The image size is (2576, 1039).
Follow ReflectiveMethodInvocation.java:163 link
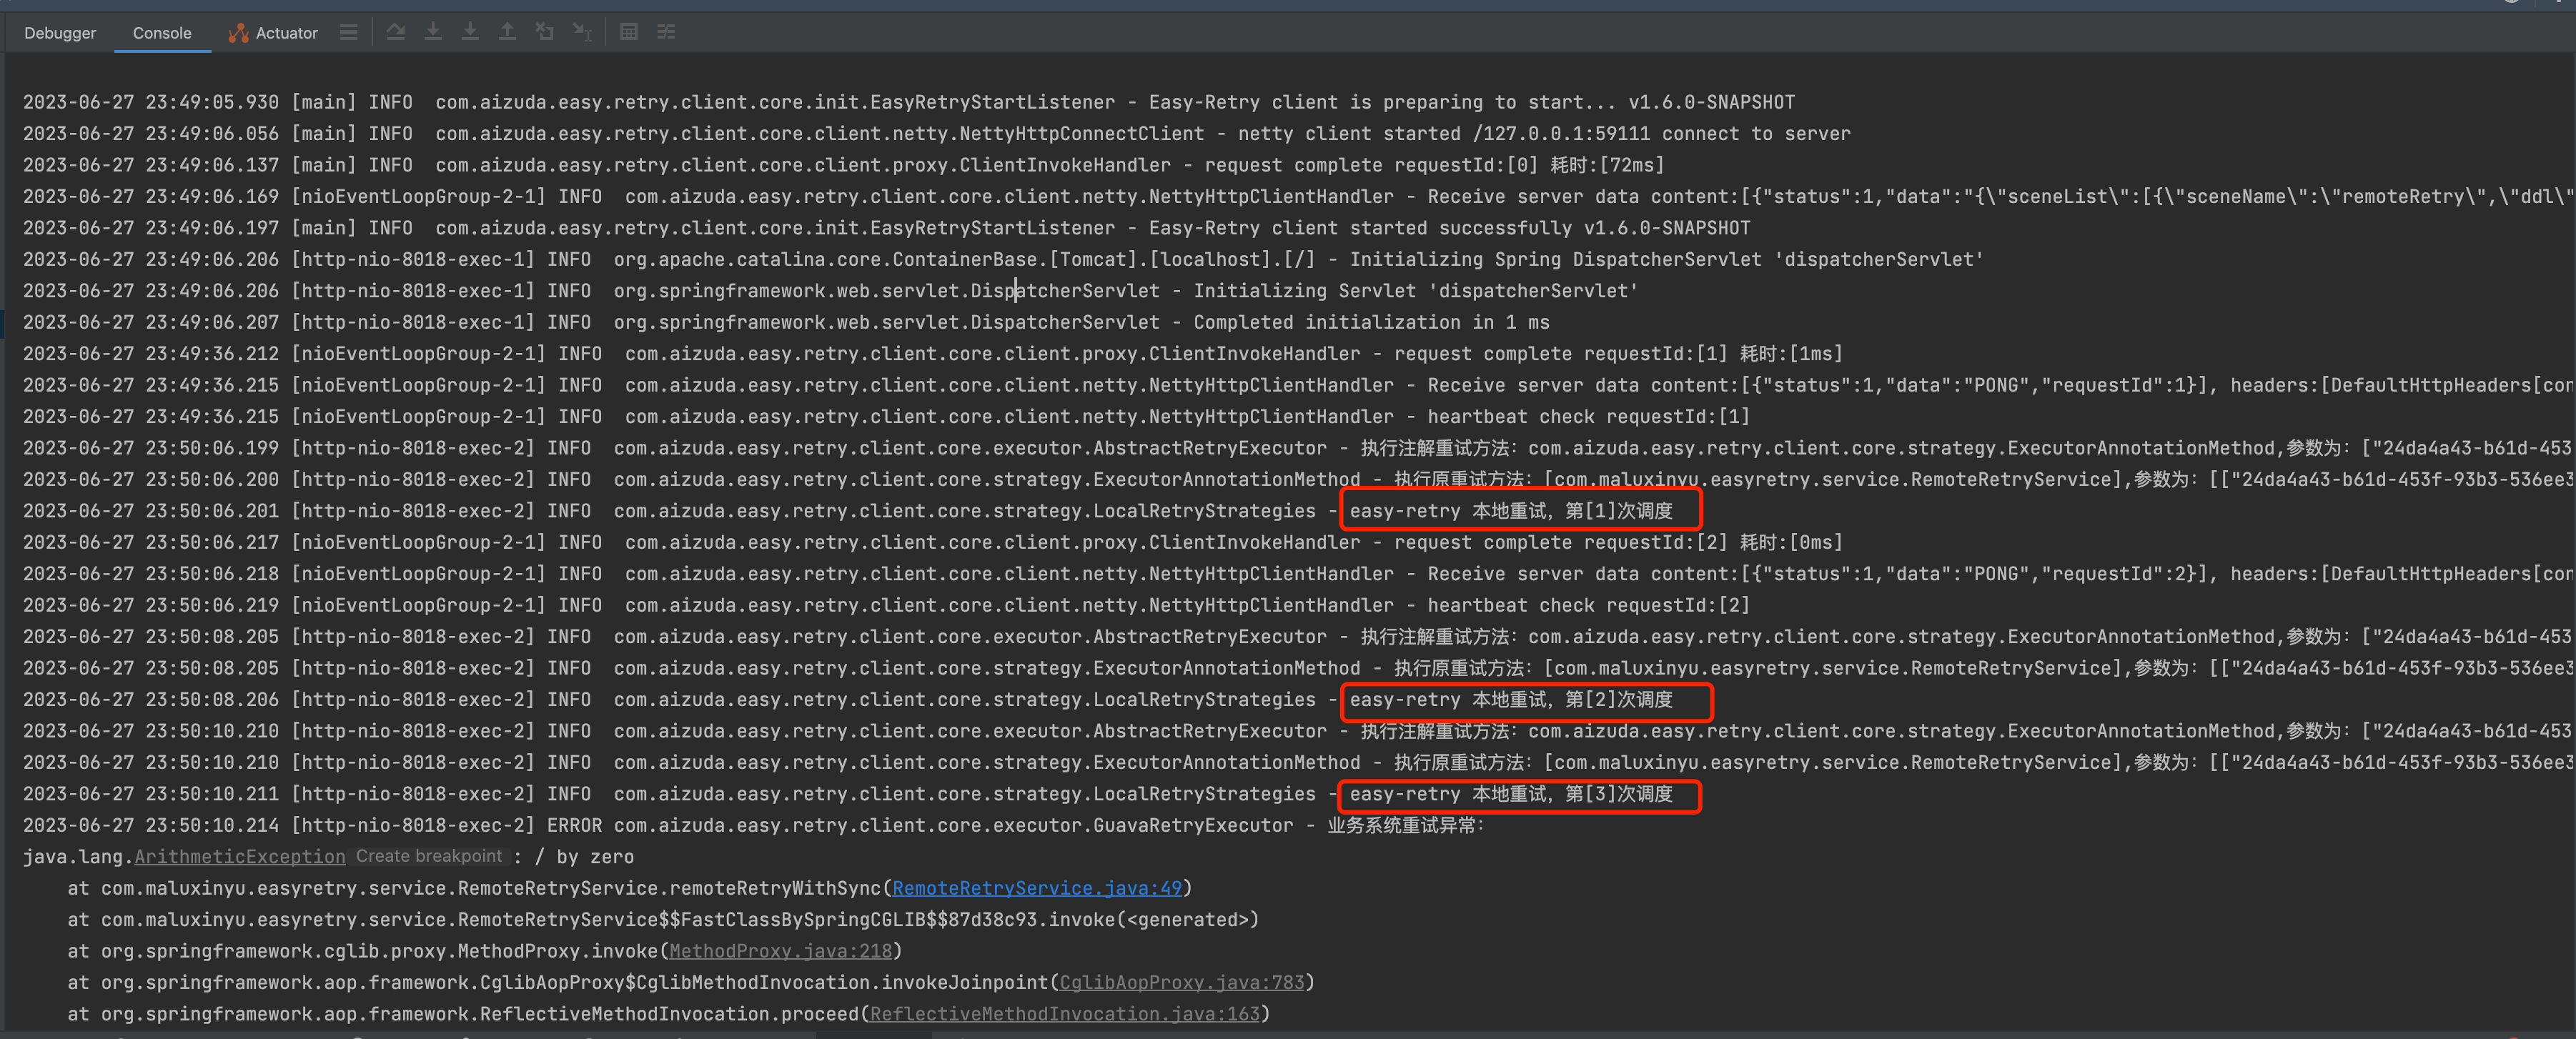[1064, 1014]
